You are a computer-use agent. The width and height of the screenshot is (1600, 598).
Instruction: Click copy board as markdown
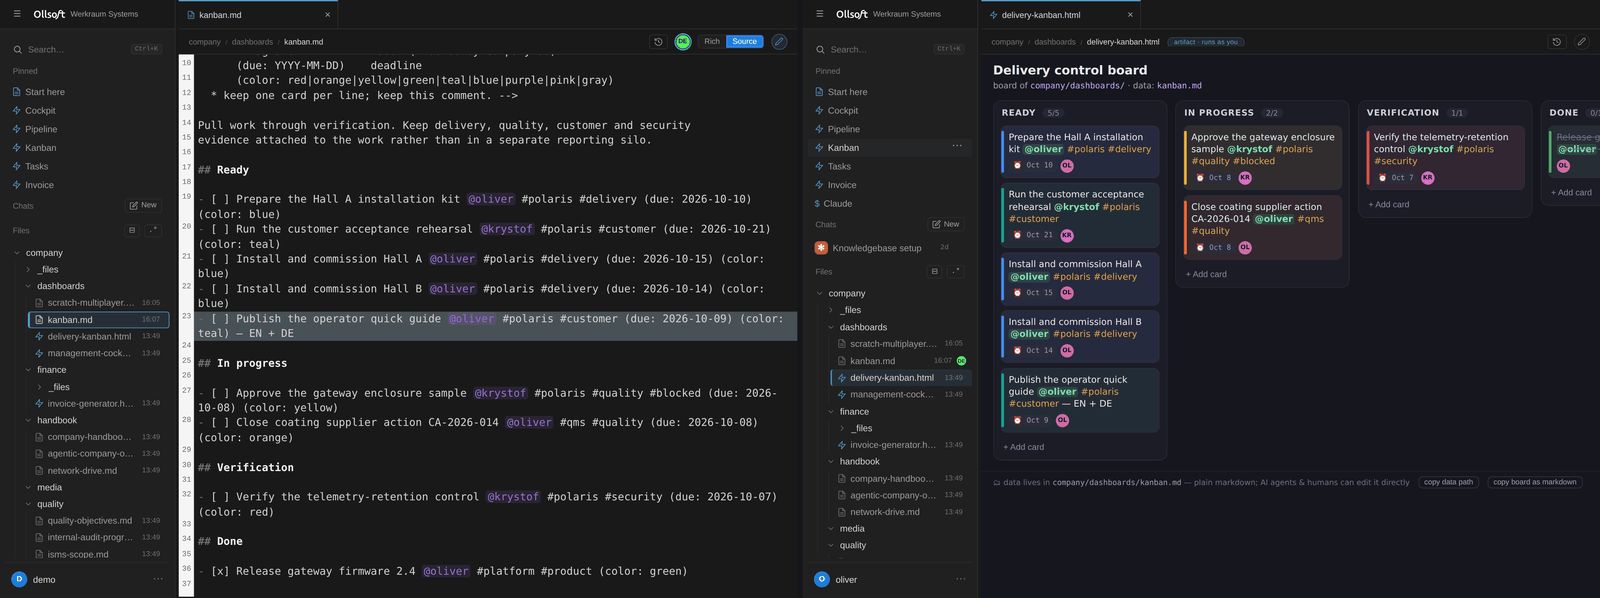click(x=1535, y=482)
